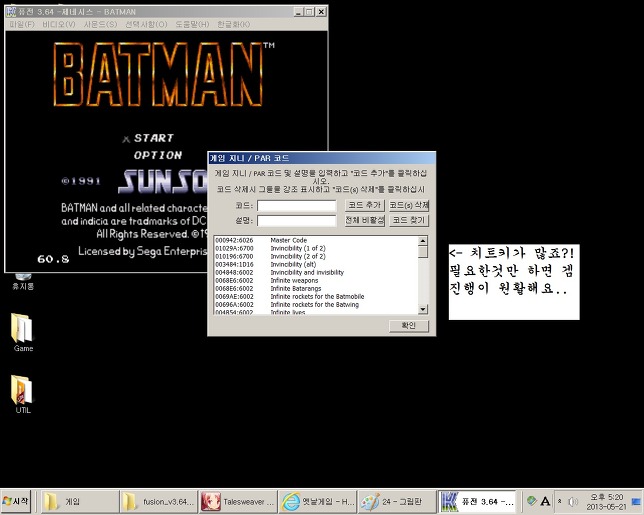Viewport: 644px width, 515px height.
Task: Click the 코드 input field
Action: click(x=297, y=205)
